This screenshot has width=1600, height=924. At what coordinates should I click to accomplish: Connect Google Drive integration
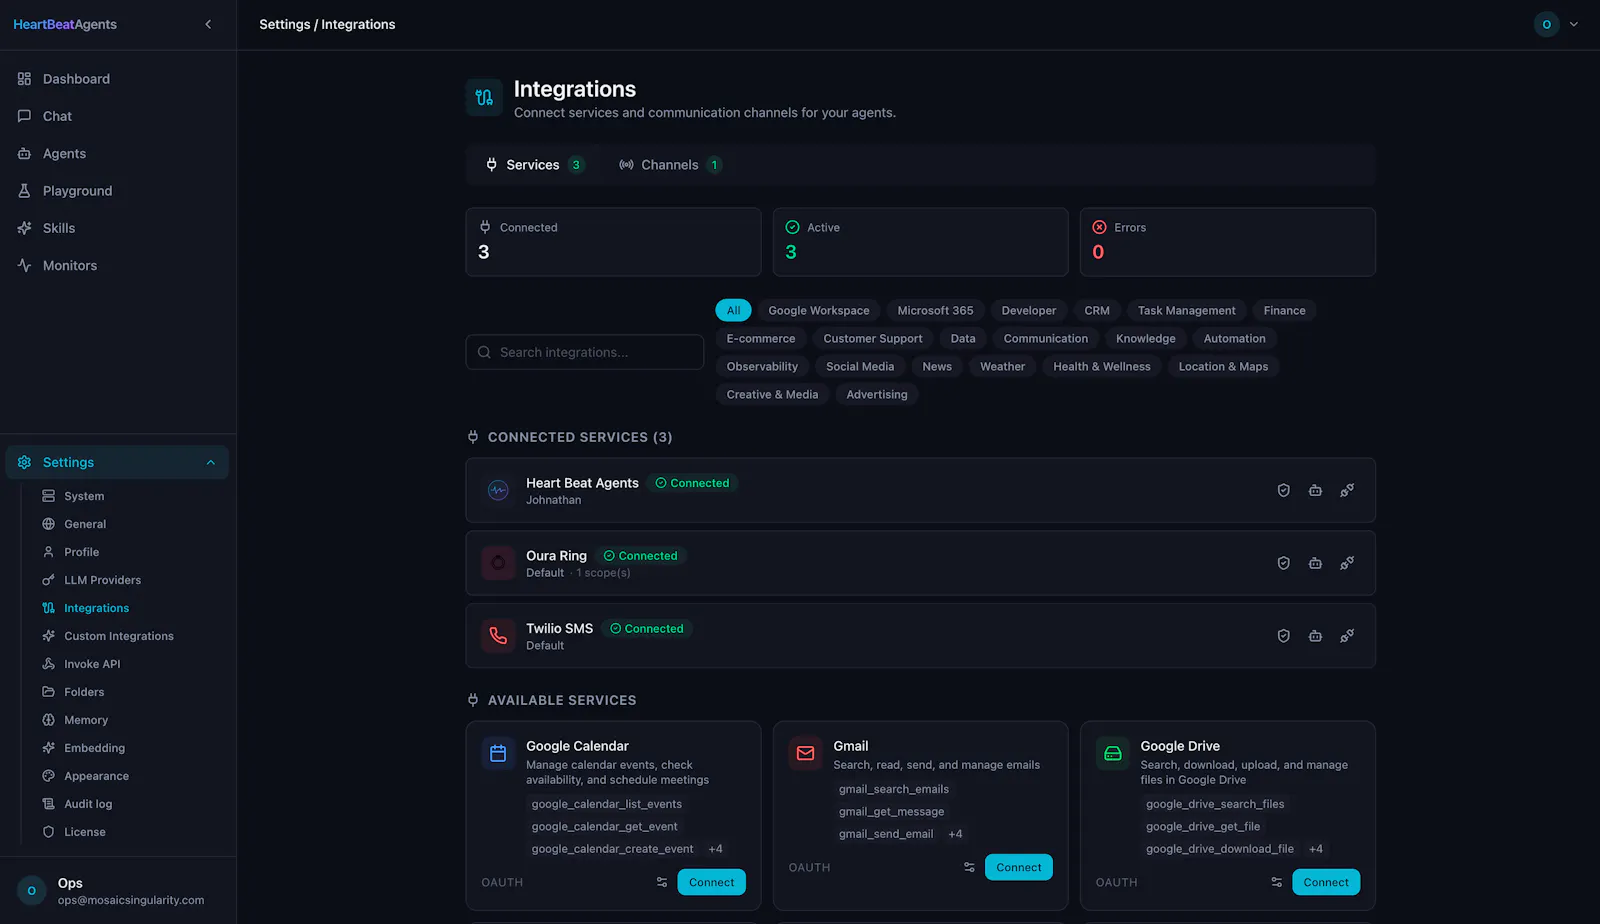click(x=1326, y=882)
